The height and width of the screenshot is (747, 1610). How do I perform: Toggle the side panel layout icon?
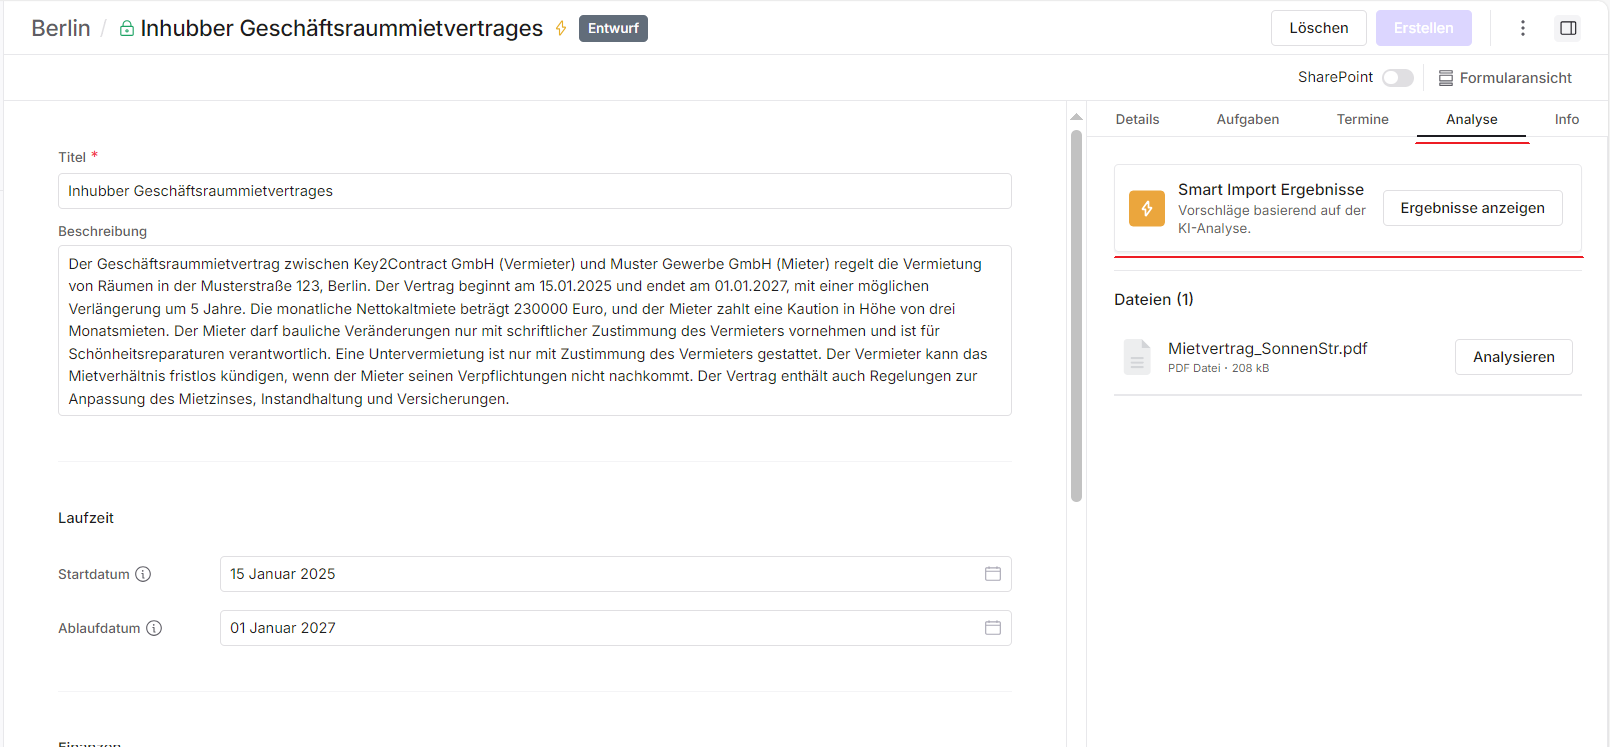[1568, 28]
